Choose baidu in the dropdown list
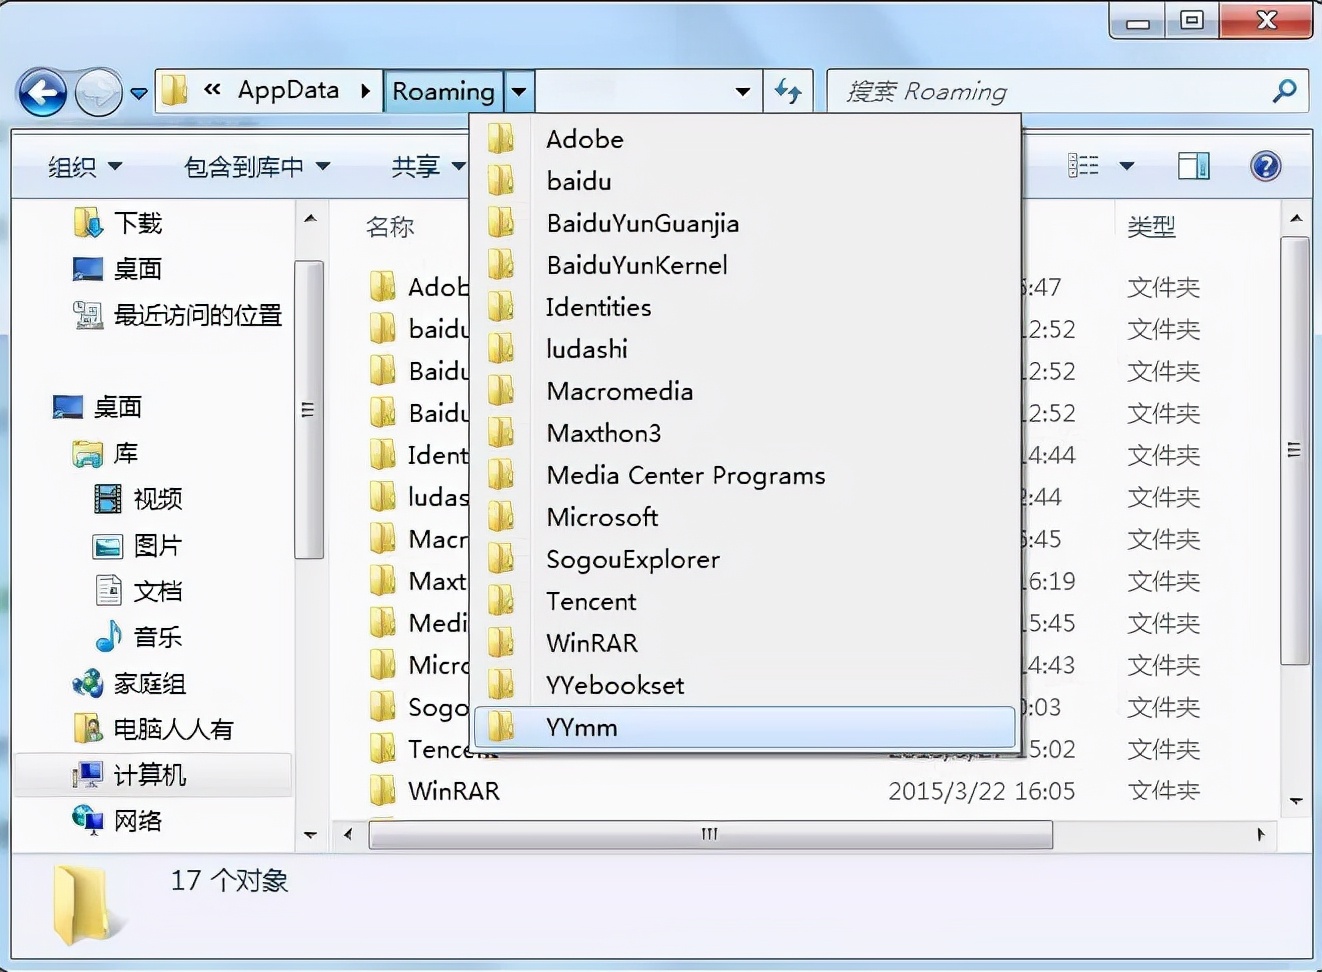The image size is (1322, 972). point(746,181)
